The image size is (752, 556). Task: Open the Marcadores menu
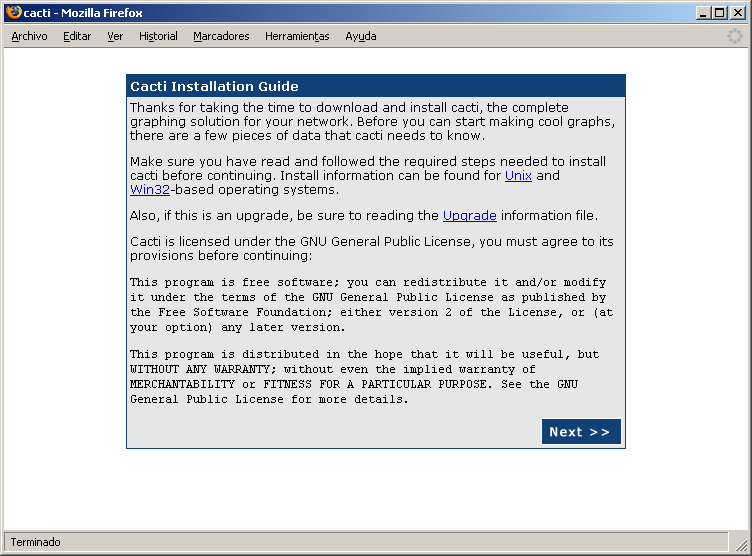[x=221, y=36]
